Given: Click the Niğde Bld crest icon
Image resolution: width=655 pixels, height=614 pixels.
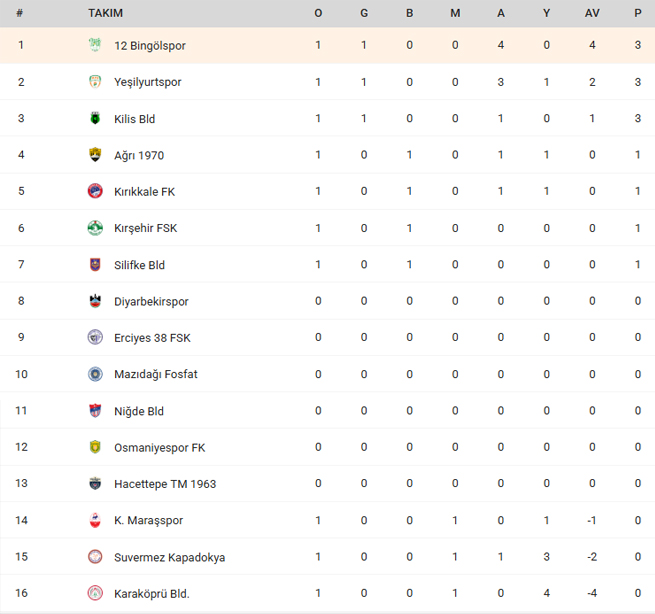Looking at the screenshot, I should click(x=95, y=411).
